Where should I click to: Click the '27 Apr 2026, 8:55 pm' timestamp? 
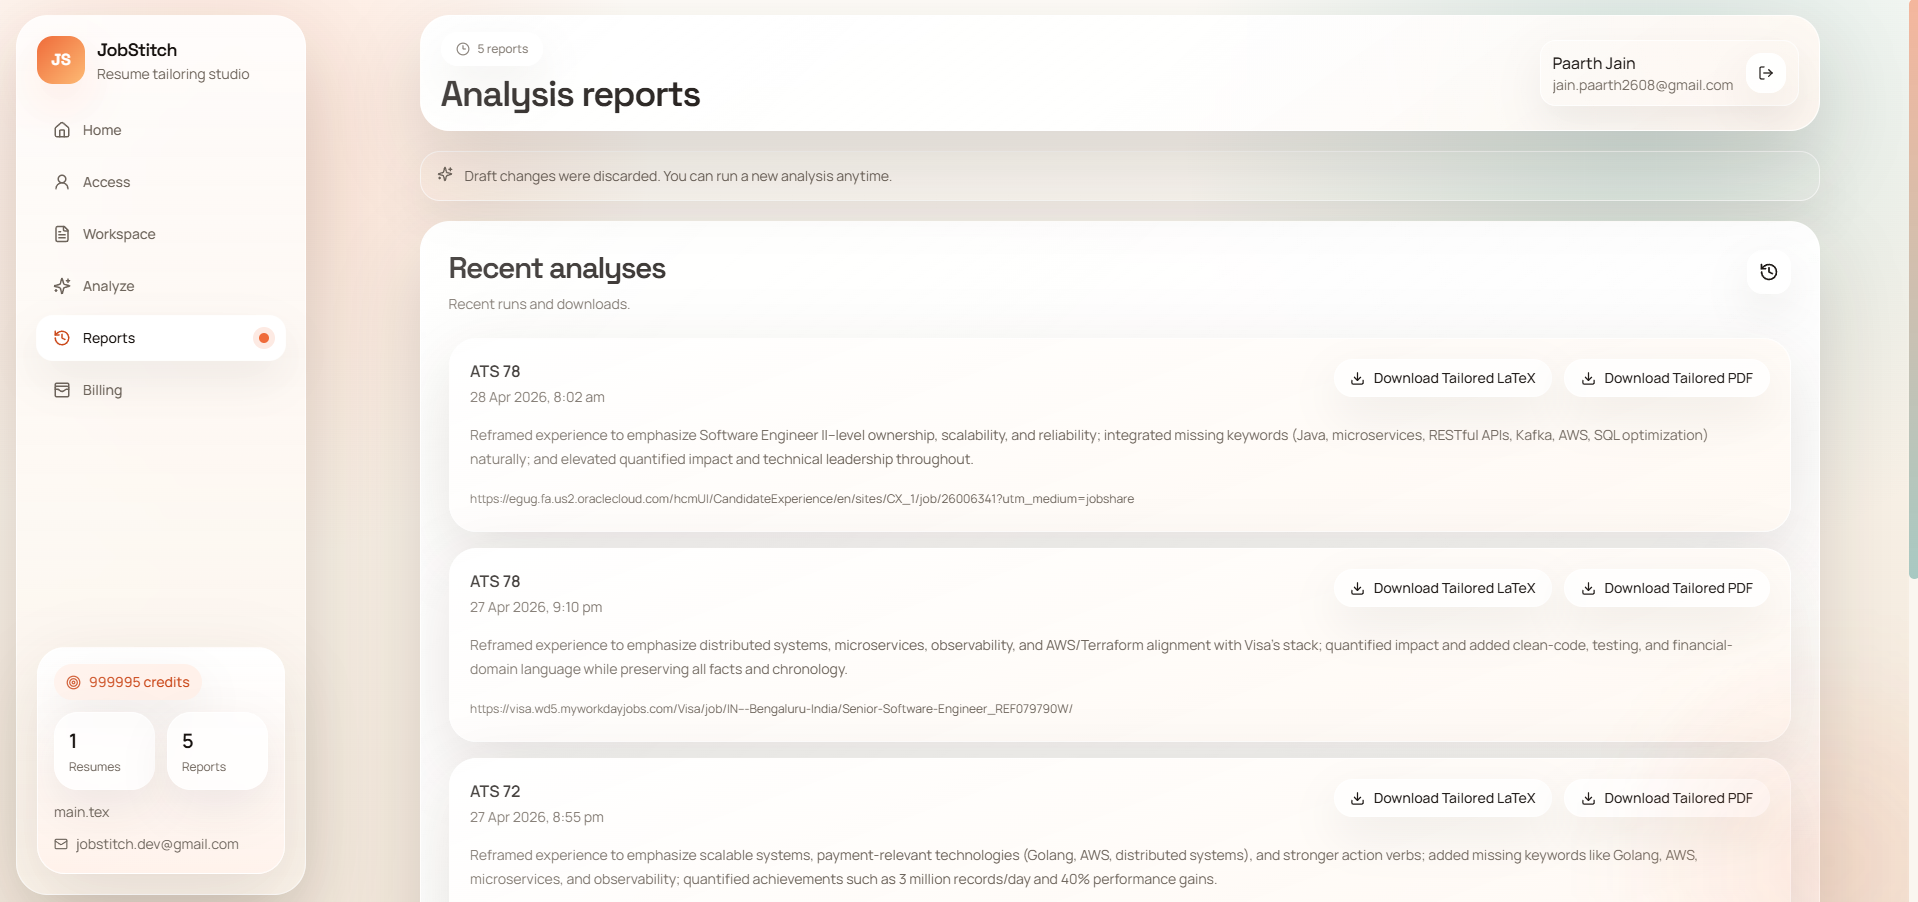(x=537, y=817)
